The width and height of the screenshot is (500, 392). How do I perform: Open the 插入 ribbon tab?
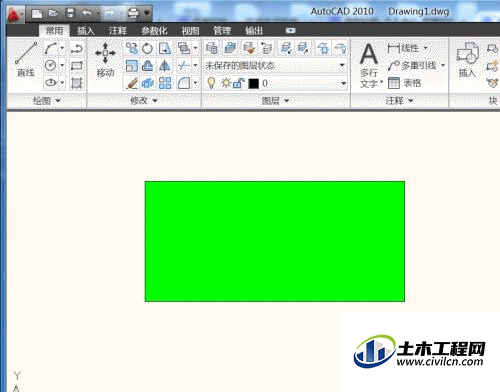click(x=86, y=31)
